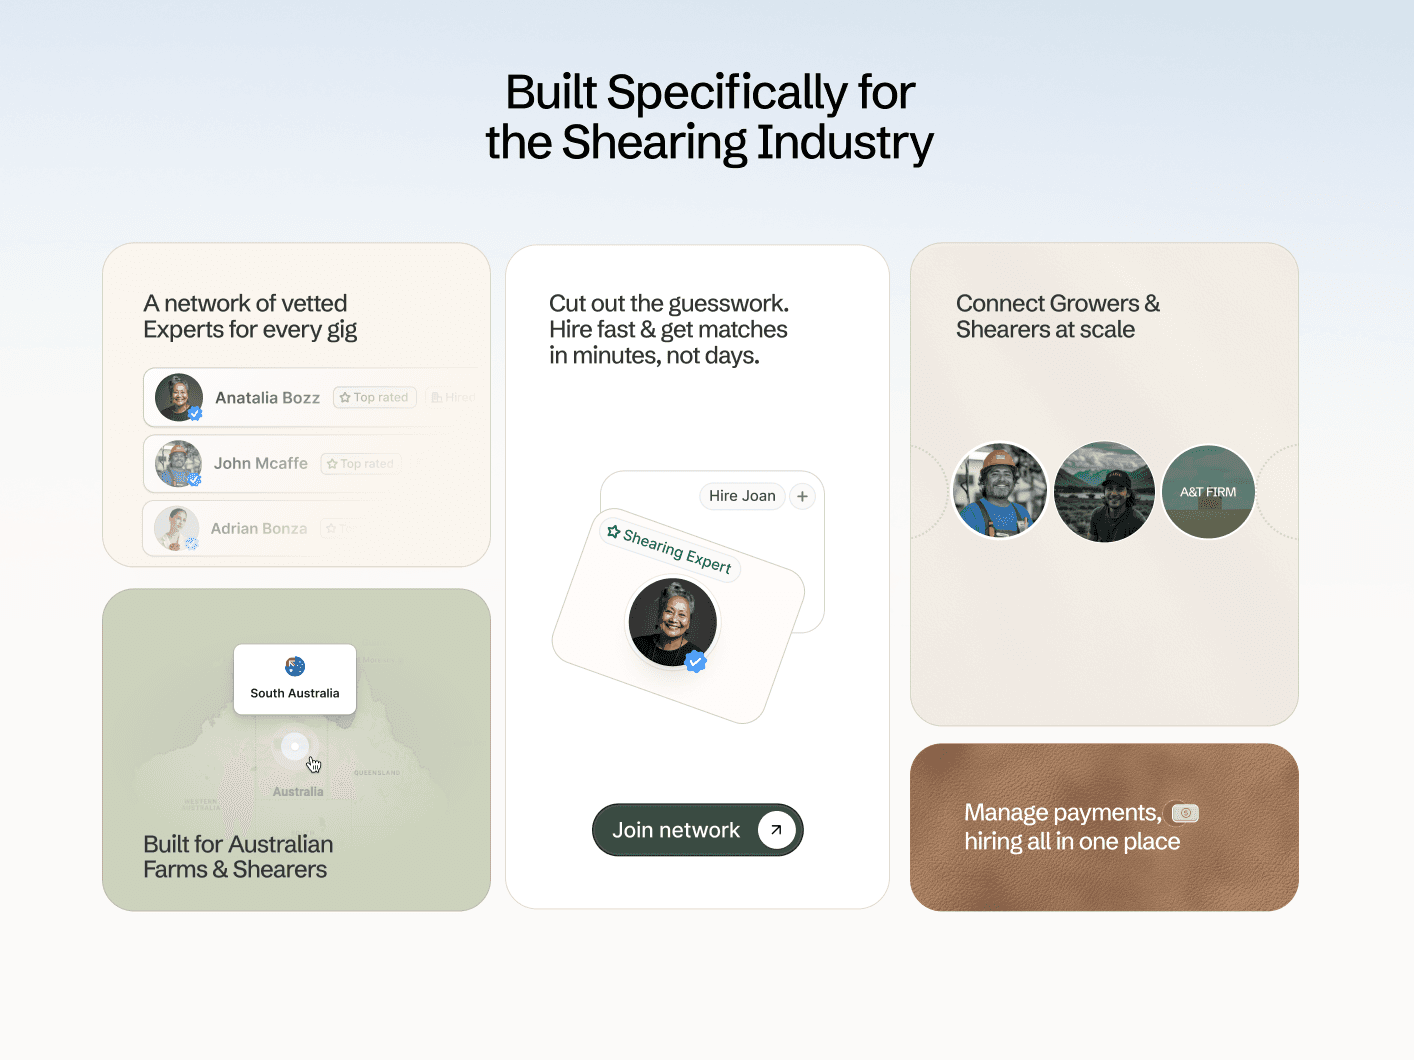This screenshot has width=1414, height=1060.
Task: Click Adrian Bonza's faded verified badge
Action: (191, 544)
